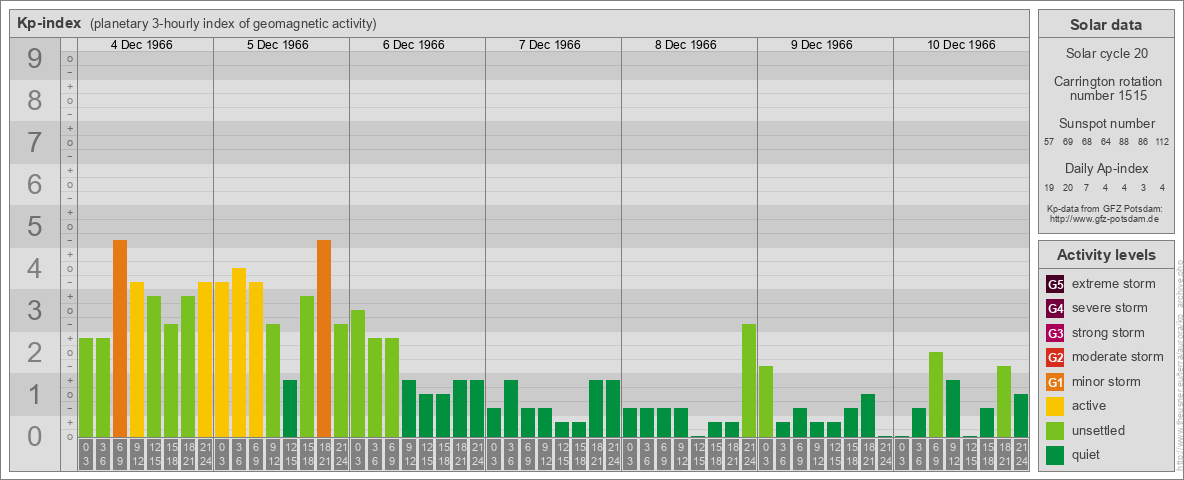Select the 7 Dec 1966 date header

(553, 45)
